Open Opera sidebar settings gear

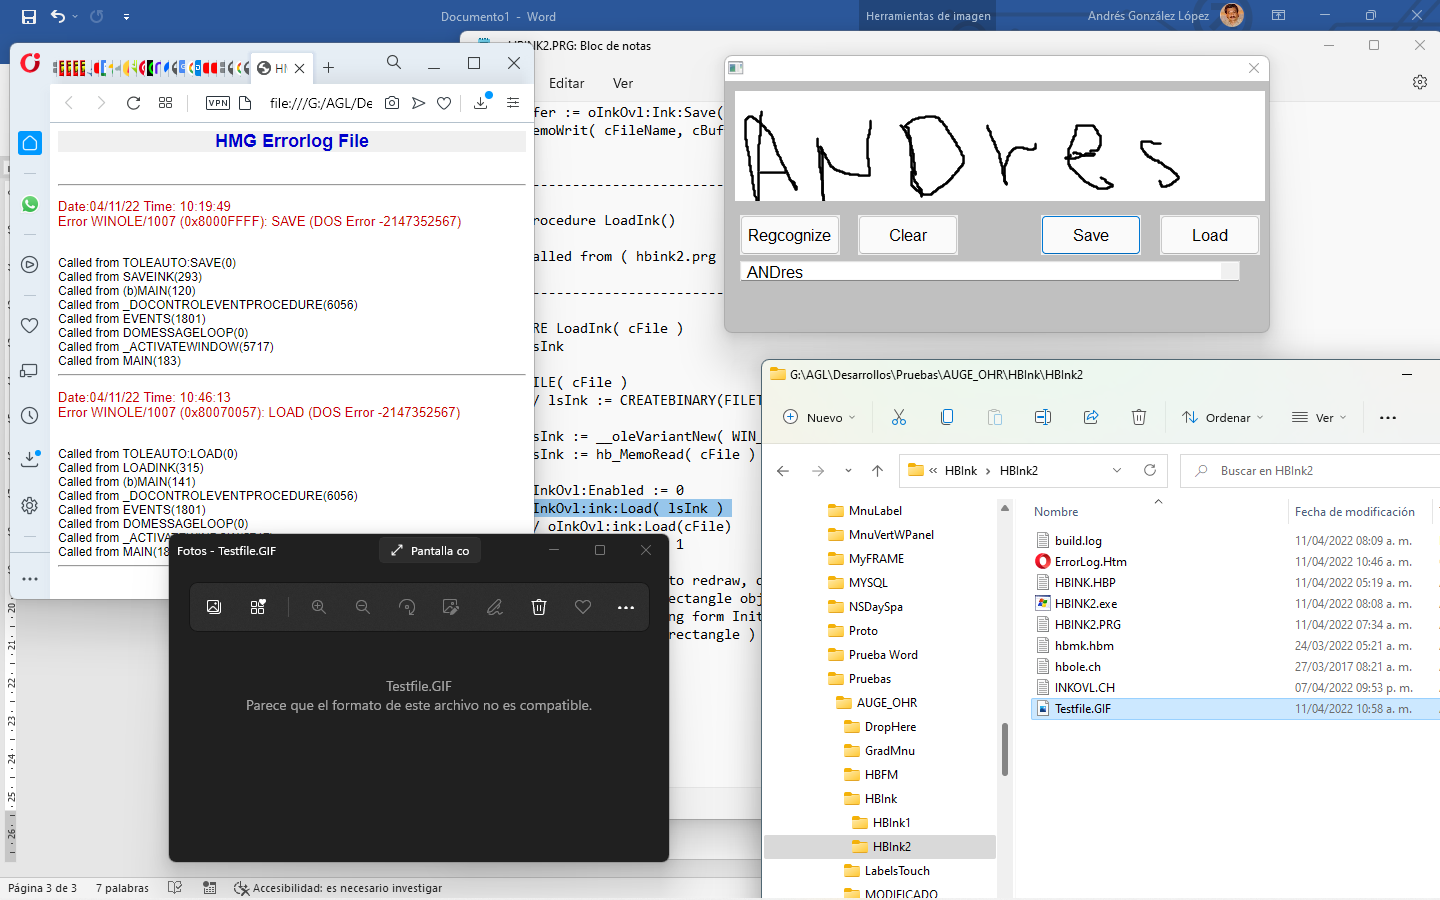(x=30, y=506)
